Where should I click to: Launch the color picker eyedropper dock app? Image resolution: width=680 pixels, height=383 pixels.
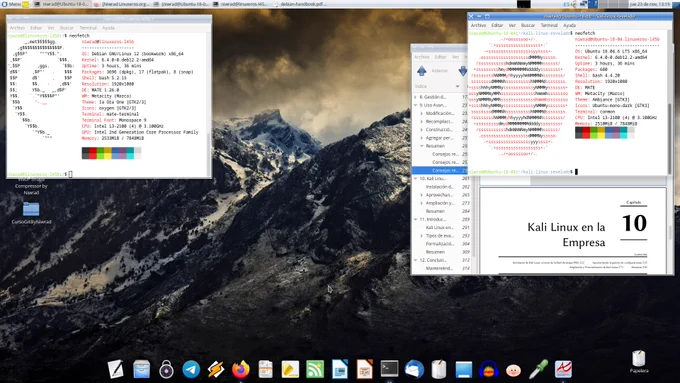[538, 370]
